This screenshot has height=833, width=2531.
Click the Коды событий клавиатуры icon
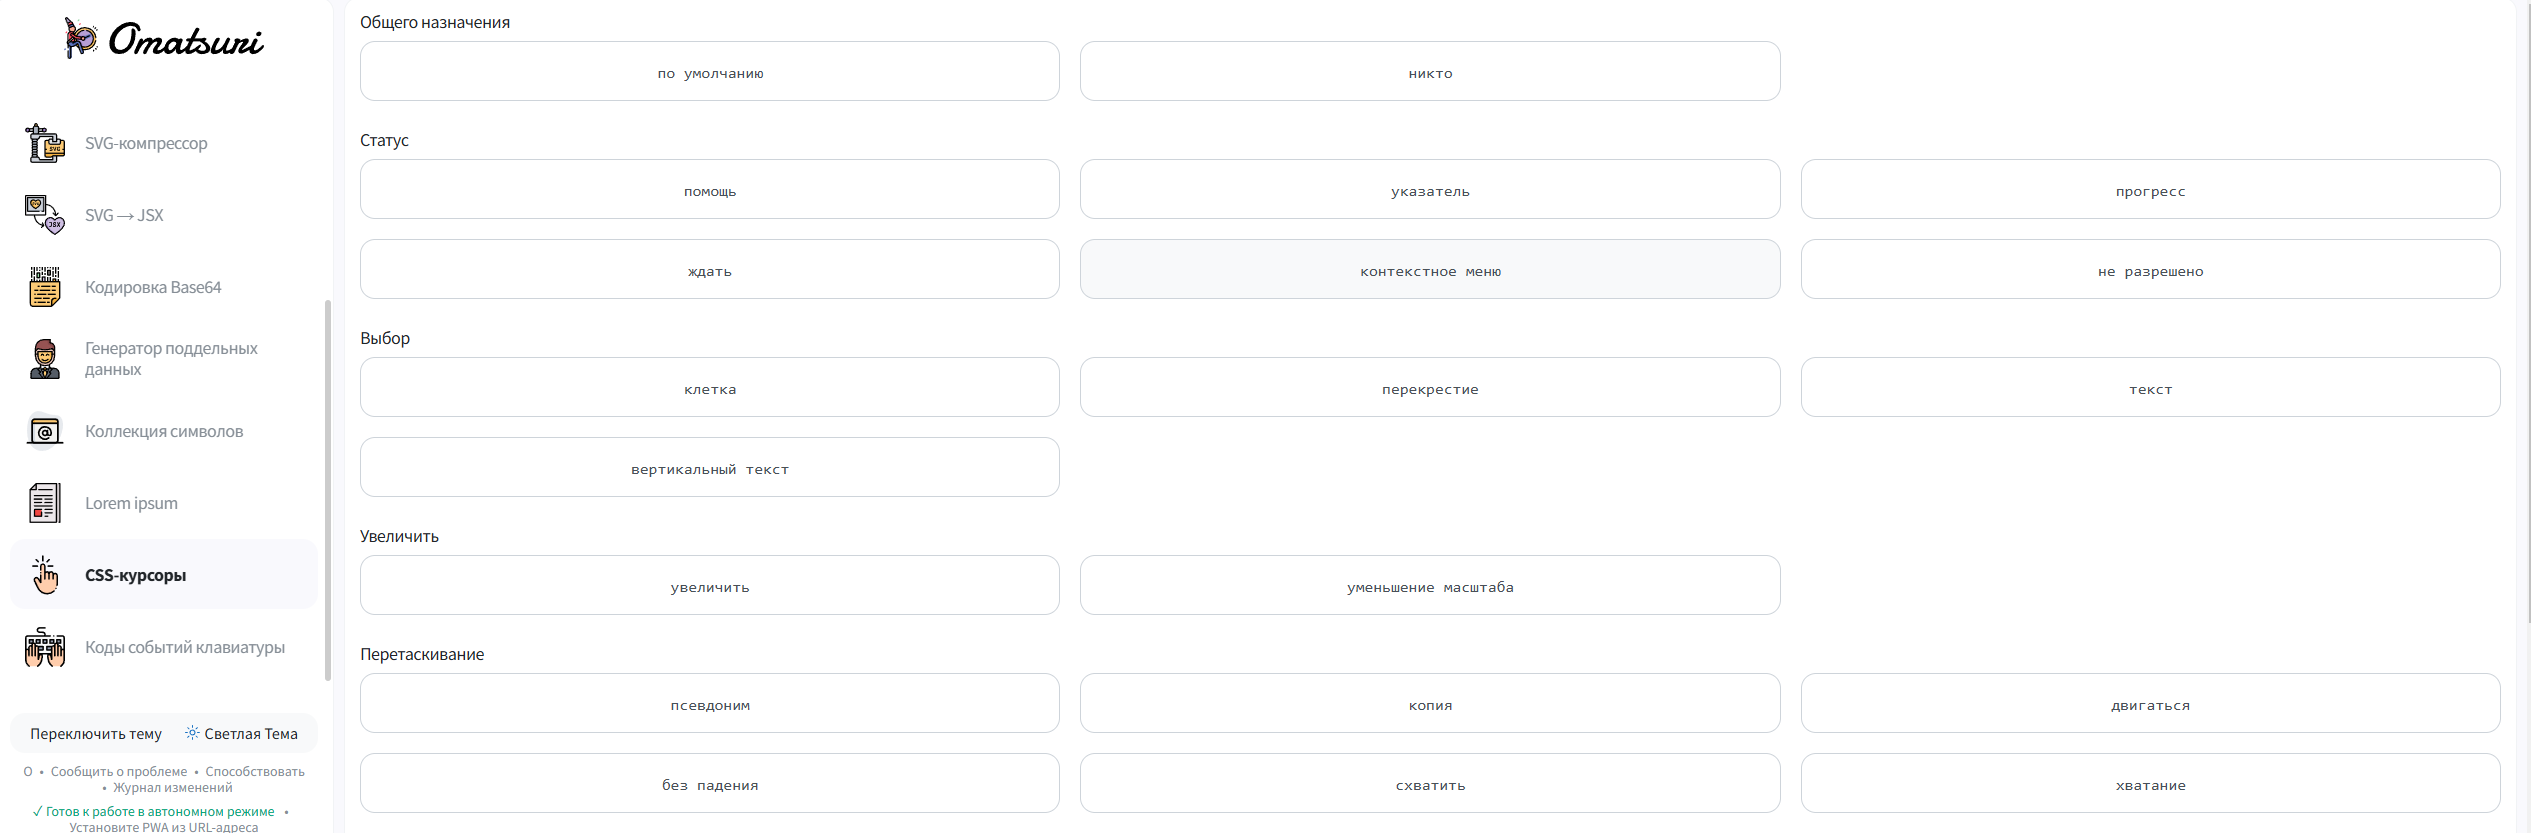coord(45,647)
